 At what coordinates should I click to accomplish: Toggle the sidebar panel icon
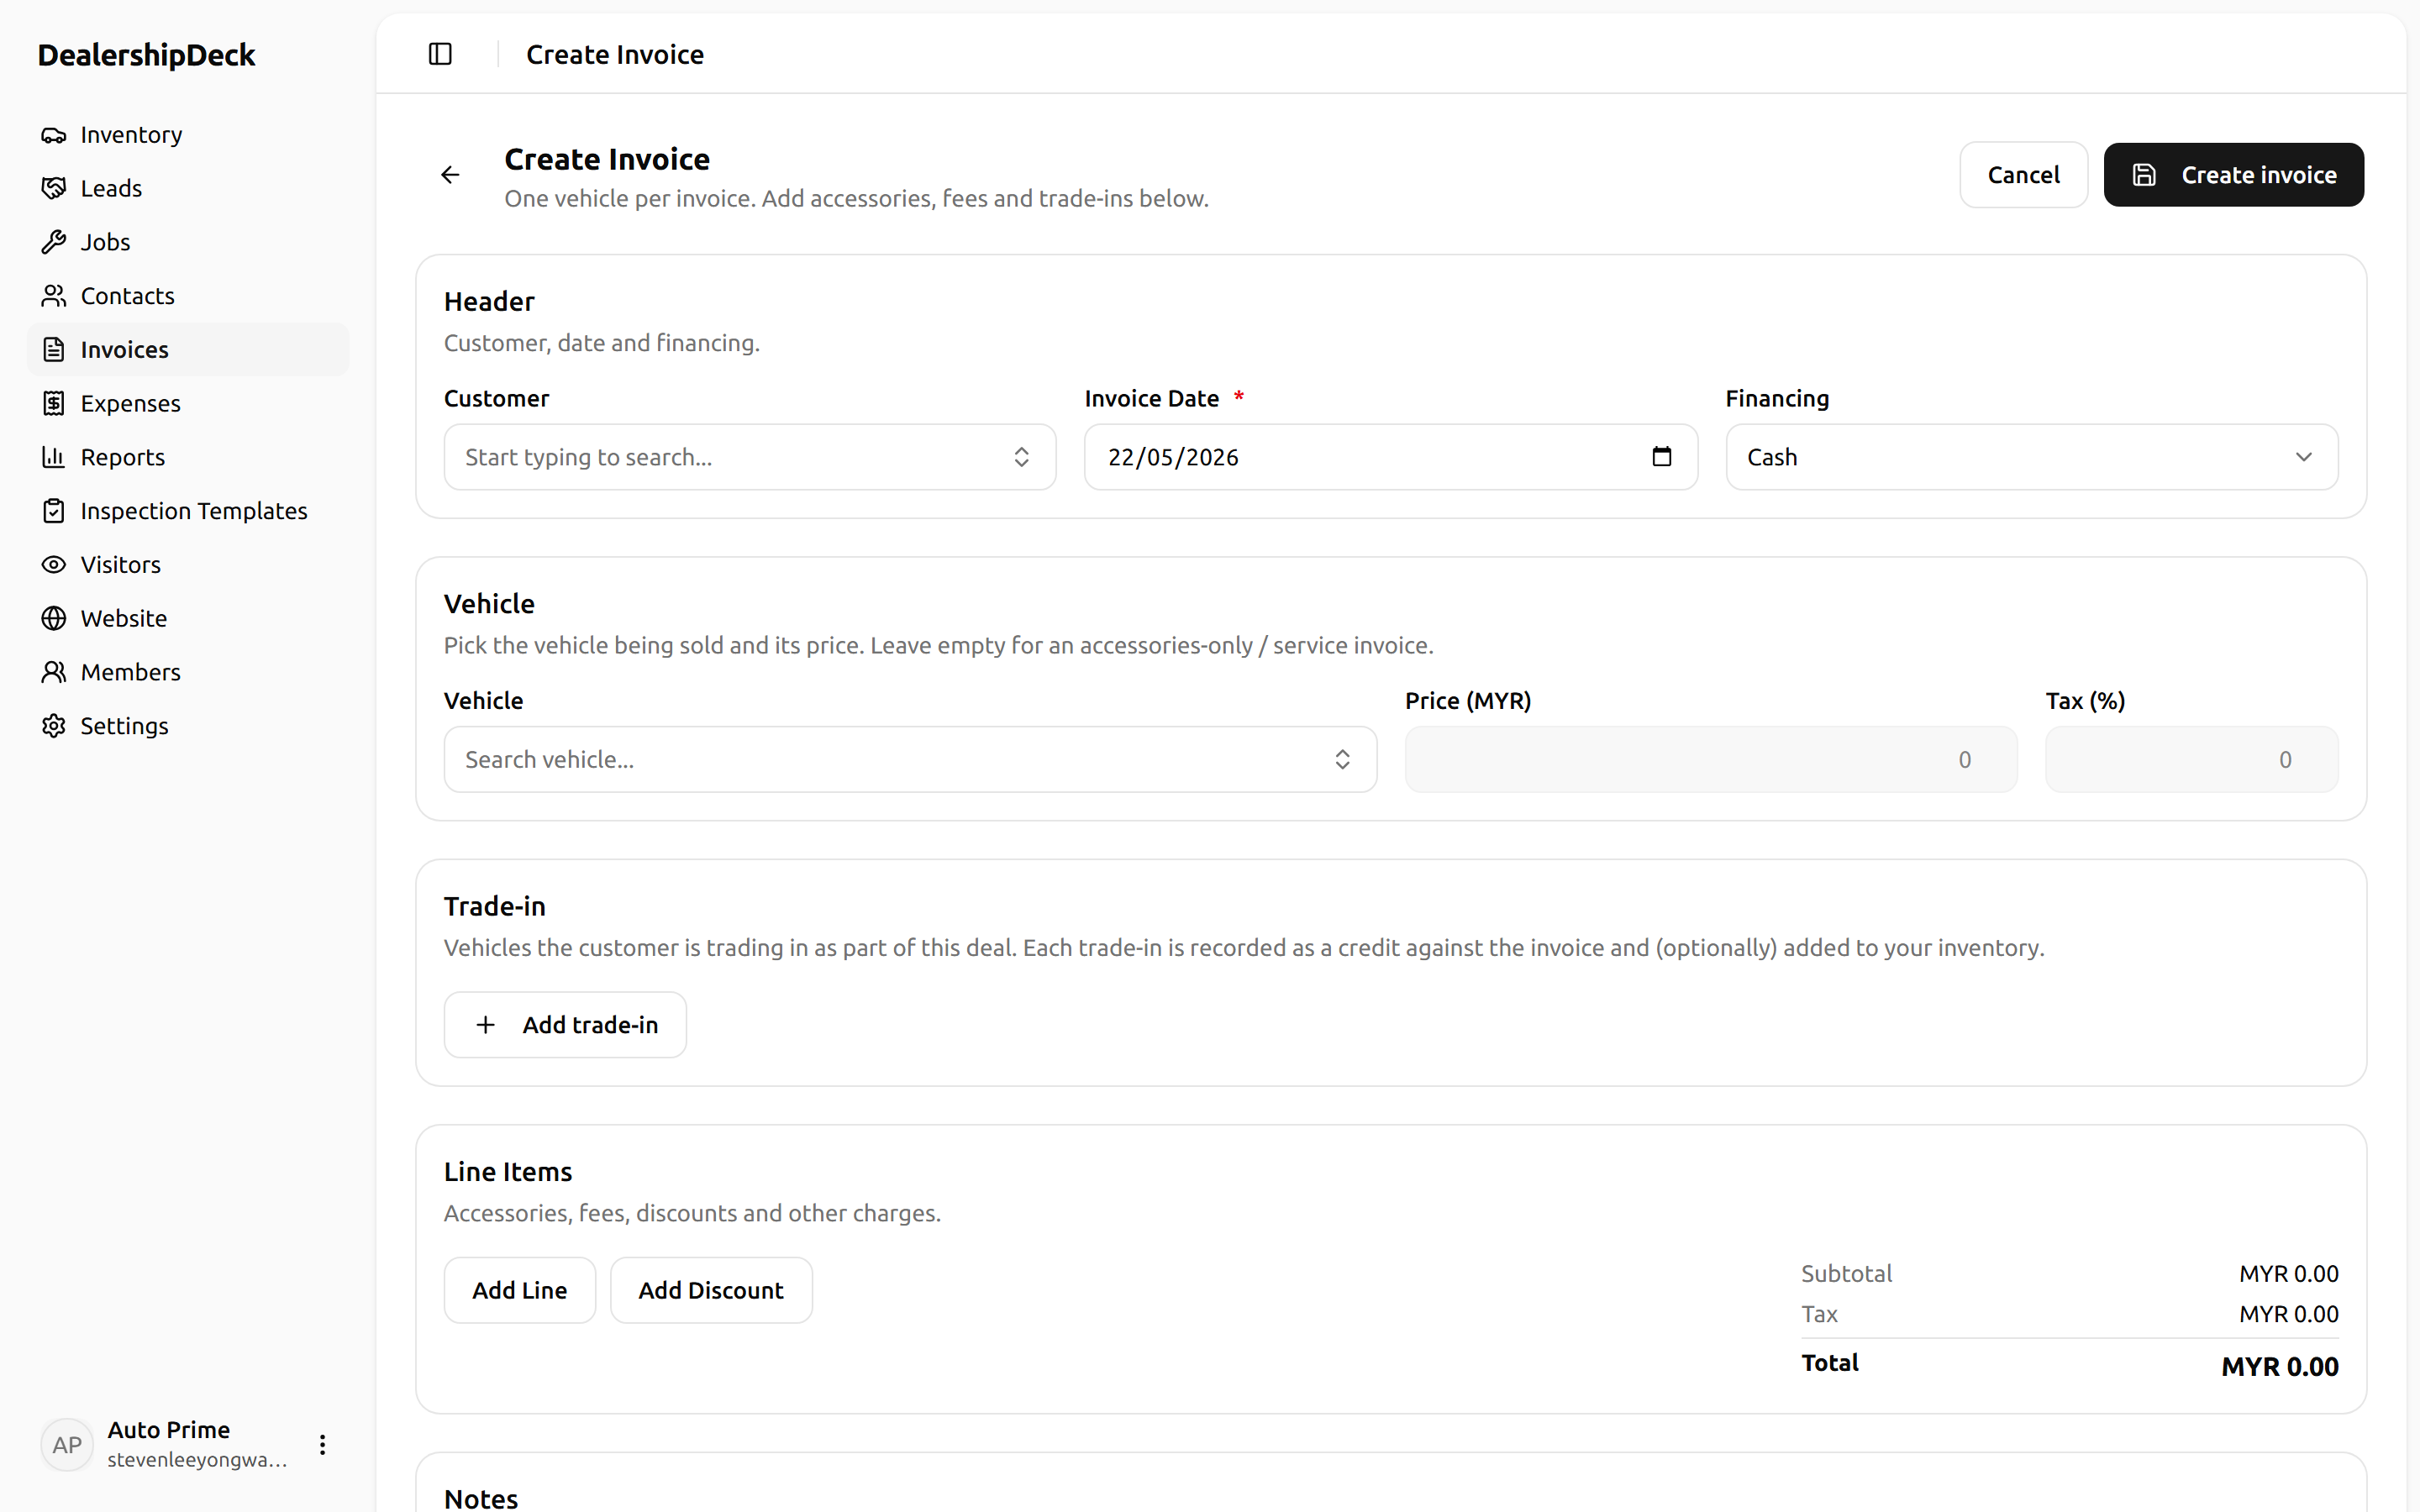pos(440,54)
